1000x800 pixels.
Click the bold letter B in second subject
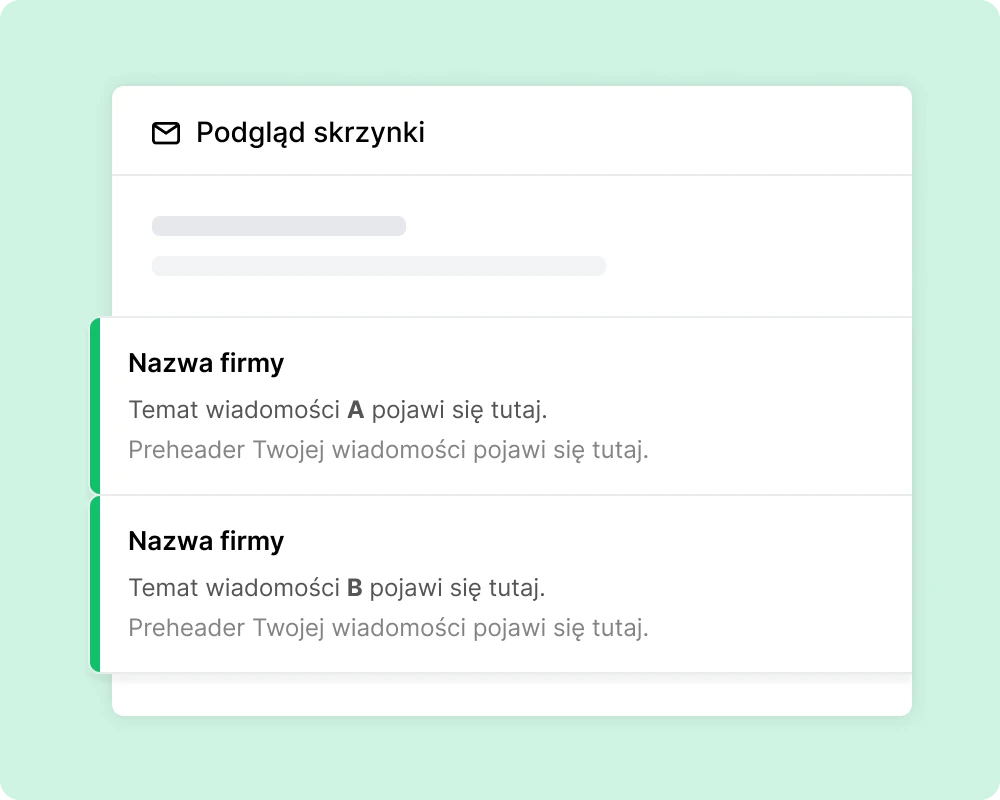(355, 588)
